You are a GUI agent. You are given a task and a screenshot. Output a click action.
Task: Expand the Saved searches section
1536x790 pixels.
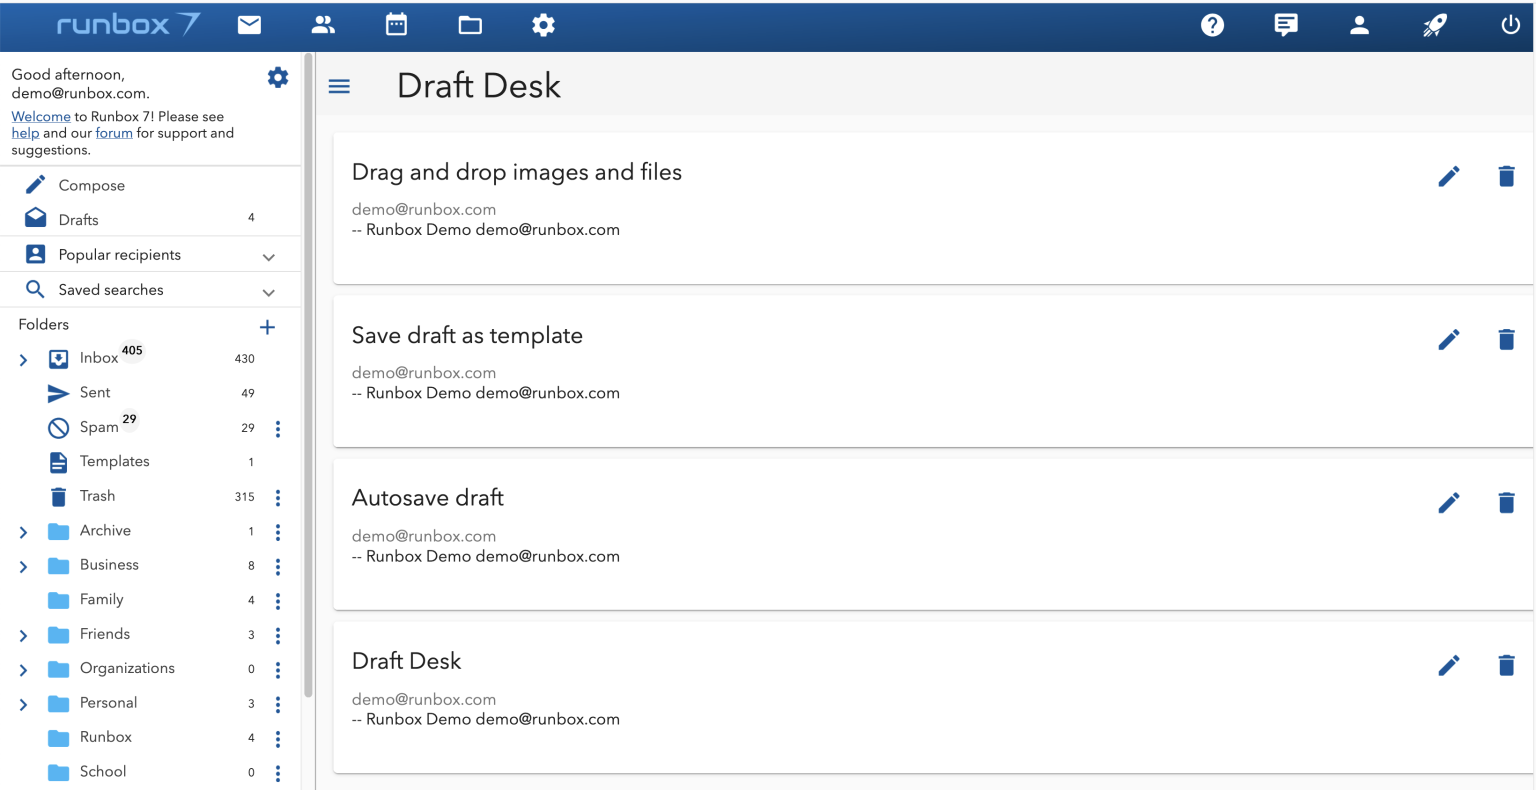coord(268,292)
